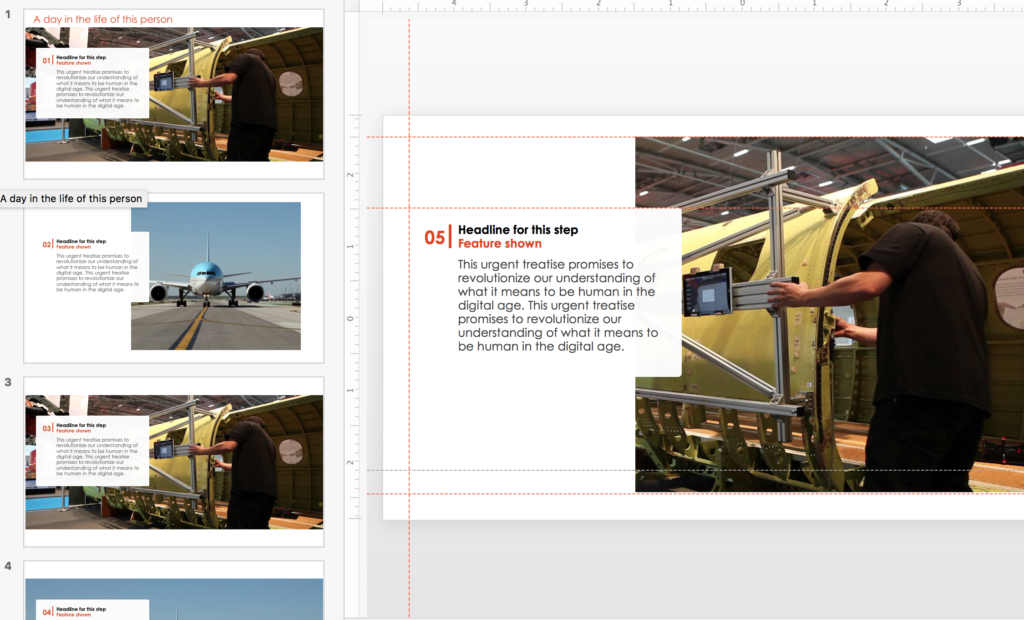The height and width of the screenshot is (620, 1024).
Task: Select slide 2 thumbnail showing the airplane
Action: 174,278
